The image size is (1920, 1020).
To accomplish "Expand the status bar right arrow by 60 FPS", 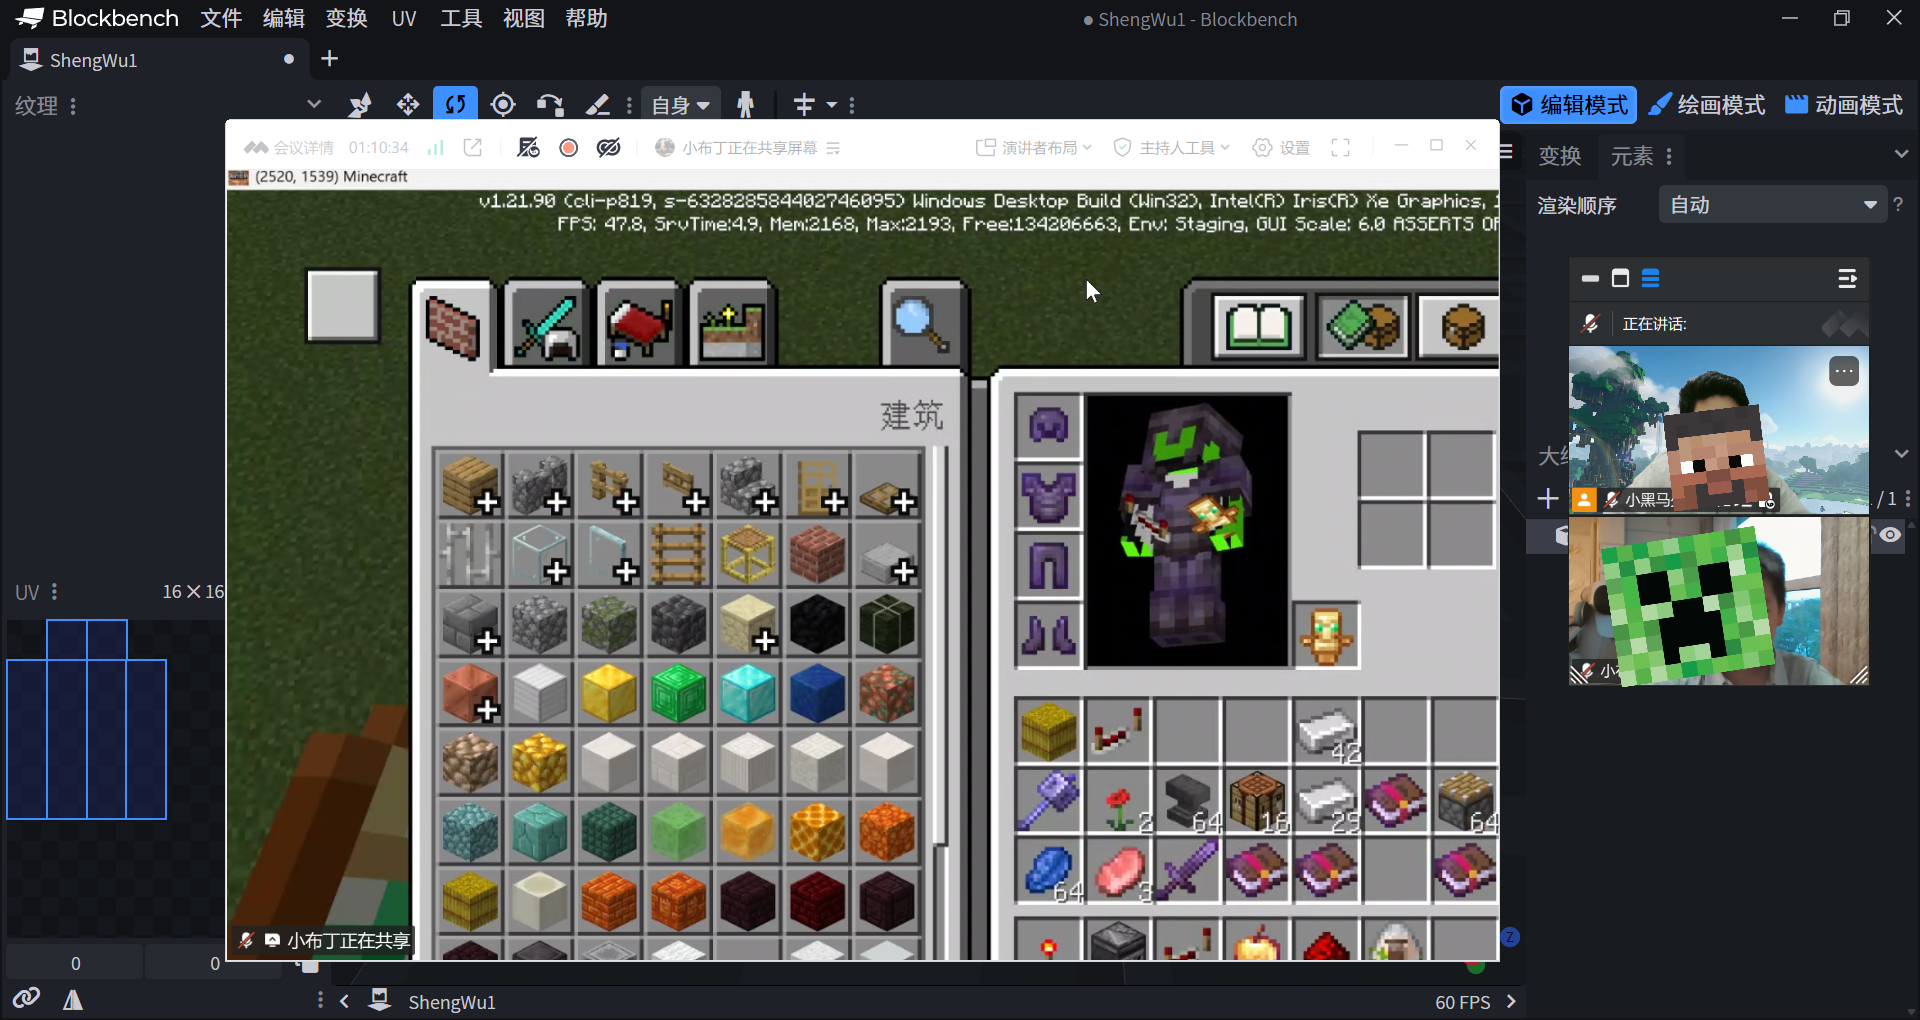I will click(x=1511, y=1001).
